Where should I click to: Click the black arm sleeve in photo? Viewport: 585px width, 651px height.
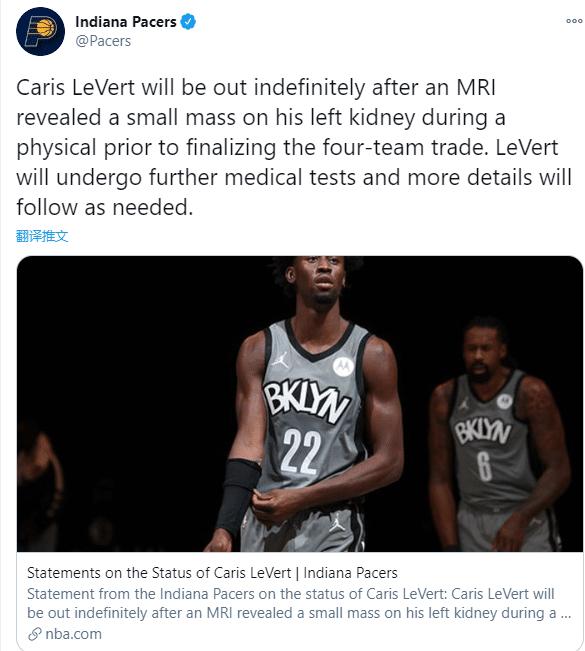[237, 494]
